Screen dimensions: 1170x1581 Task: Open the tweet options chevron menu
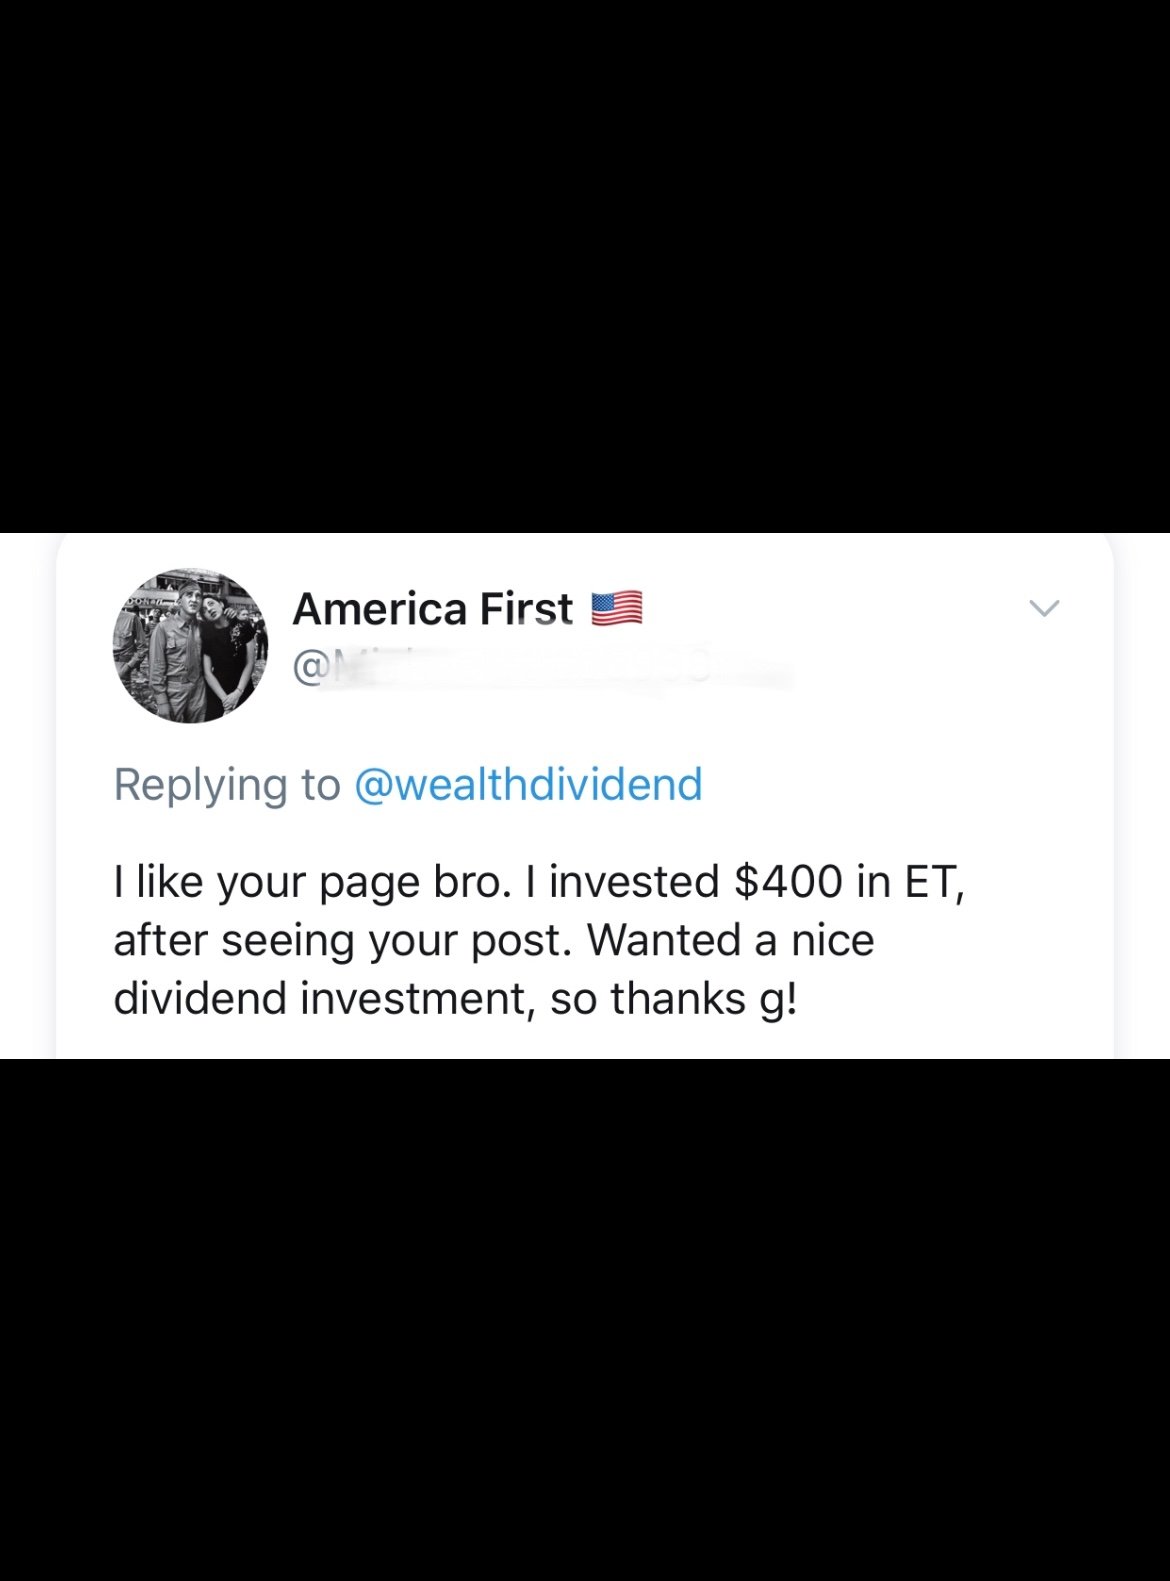[x=1044, y=608]
